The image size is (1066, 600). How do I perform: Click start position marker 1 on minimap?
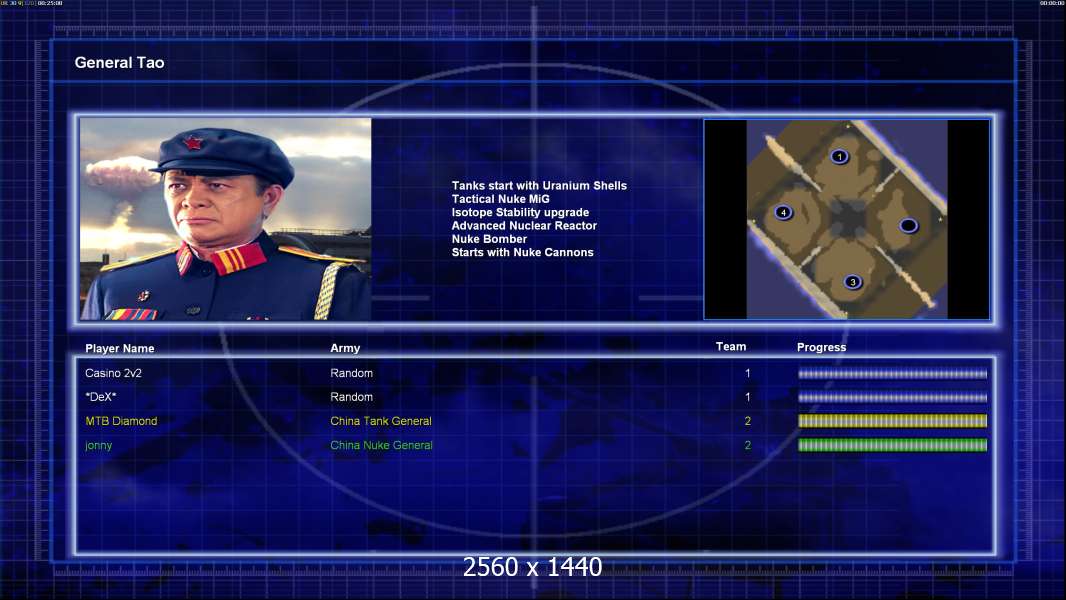point(839,157)
